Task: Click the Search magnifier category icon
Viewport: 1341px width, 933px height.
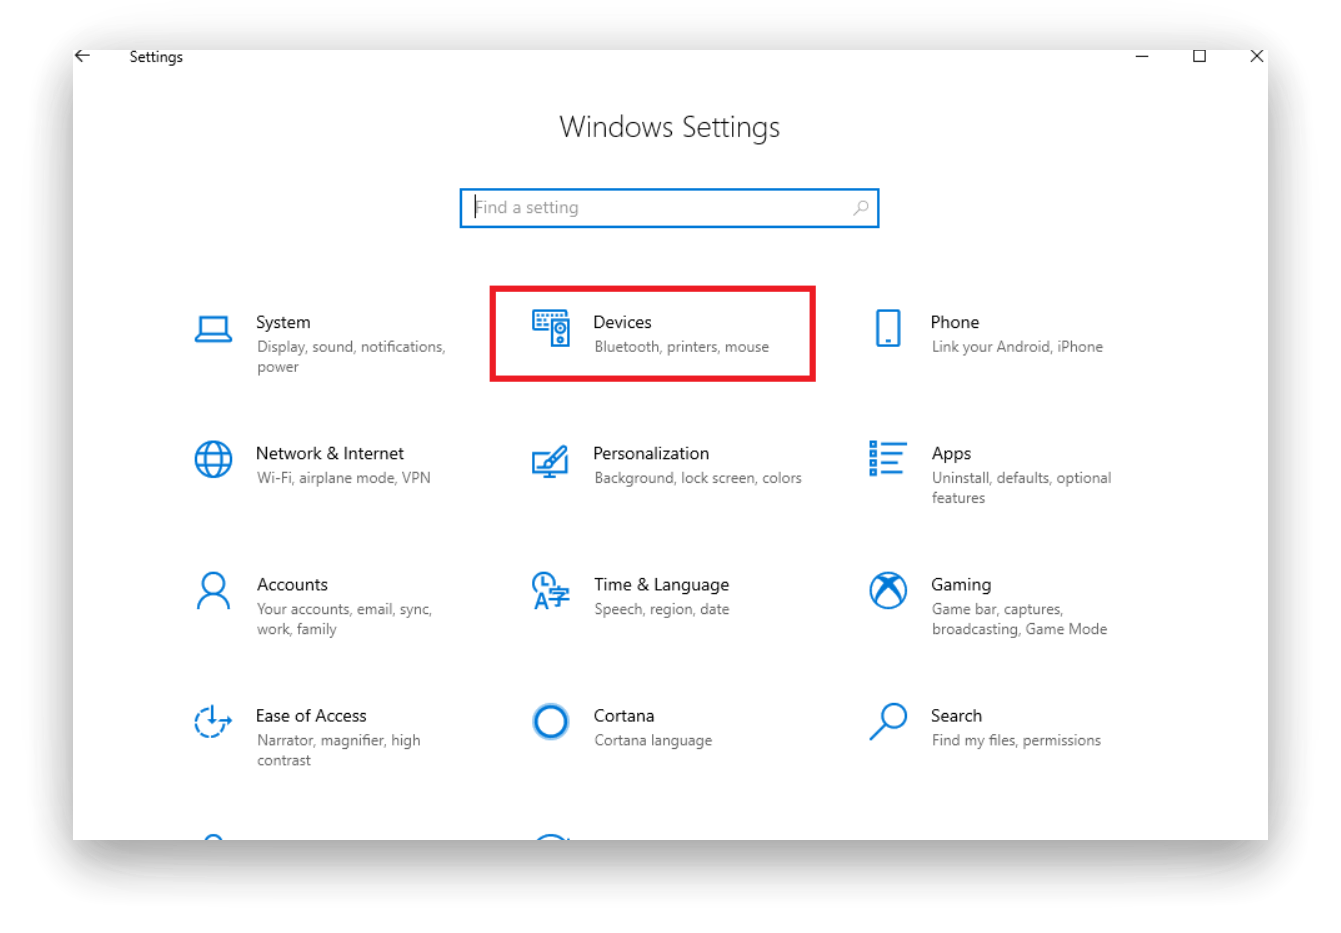Action: click(x=888, y=721)
